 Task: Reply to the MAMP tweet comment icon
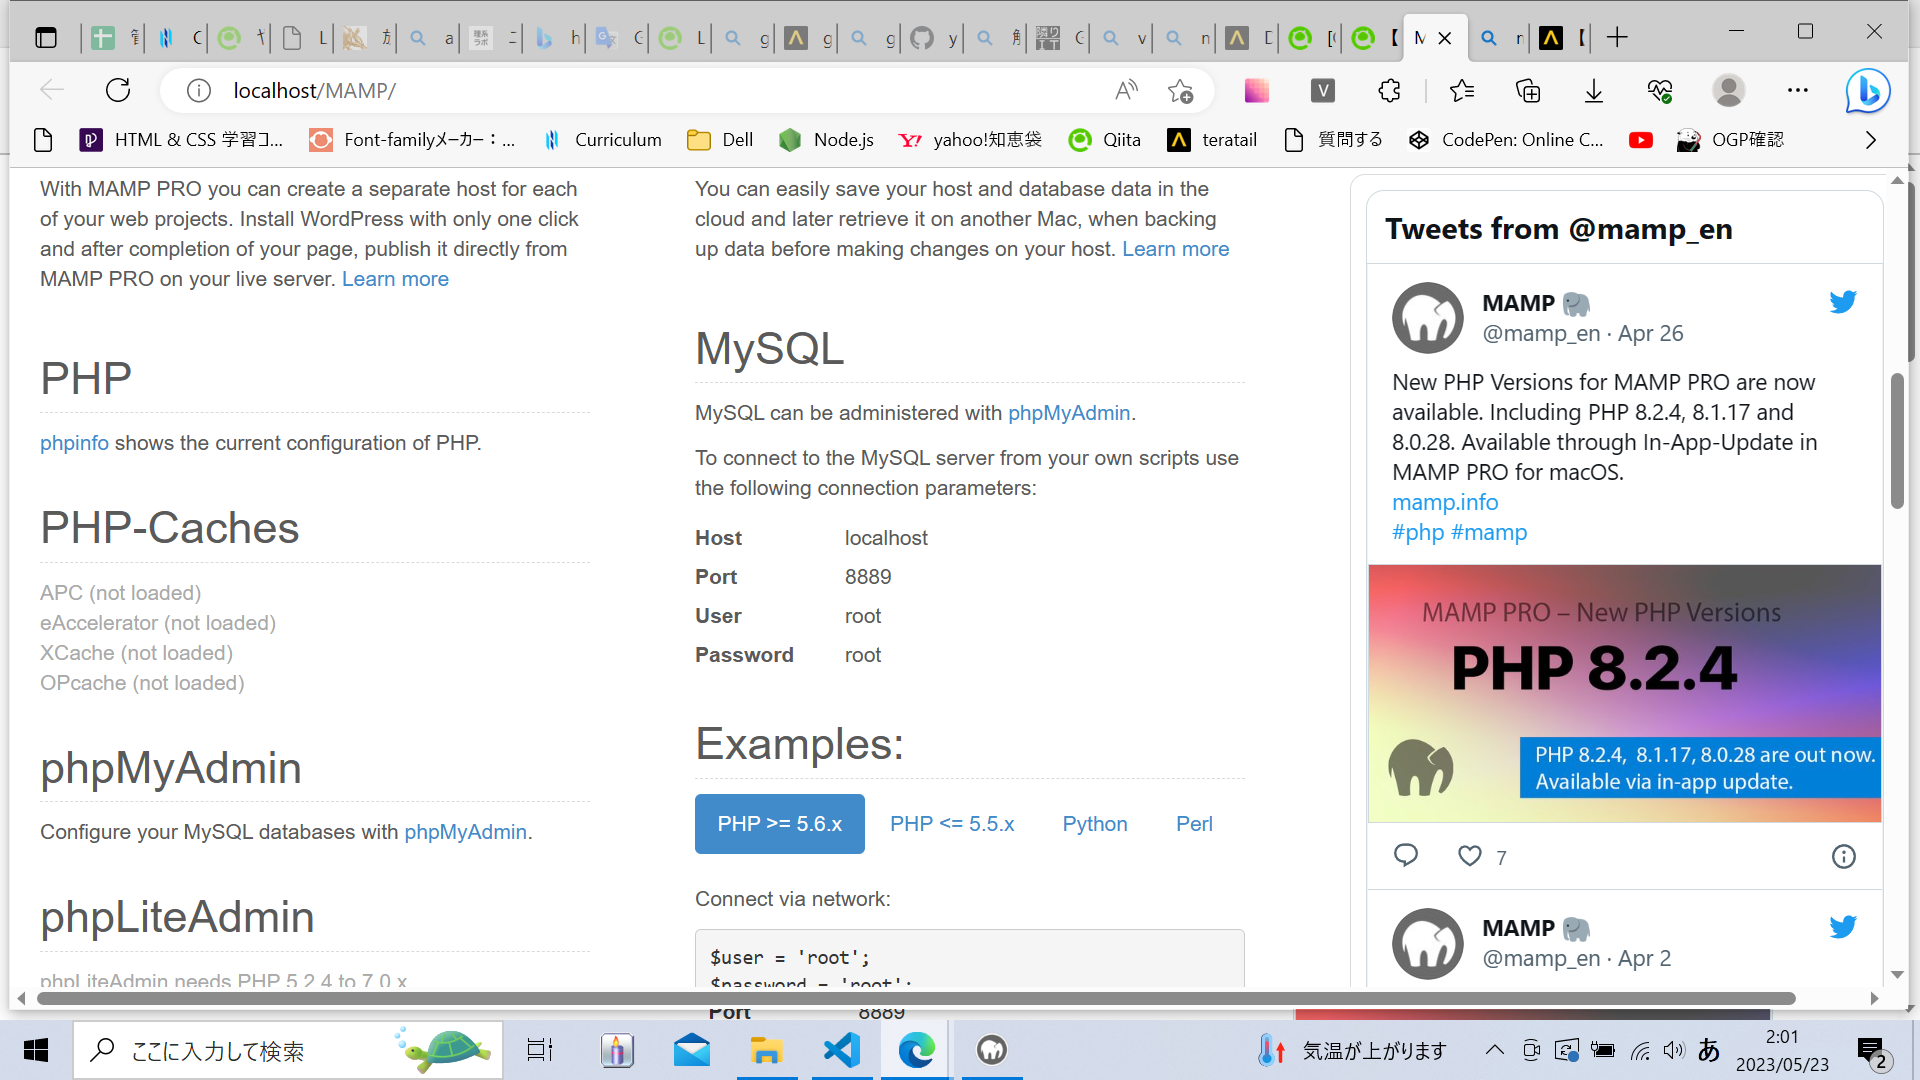coord(1406,855)
